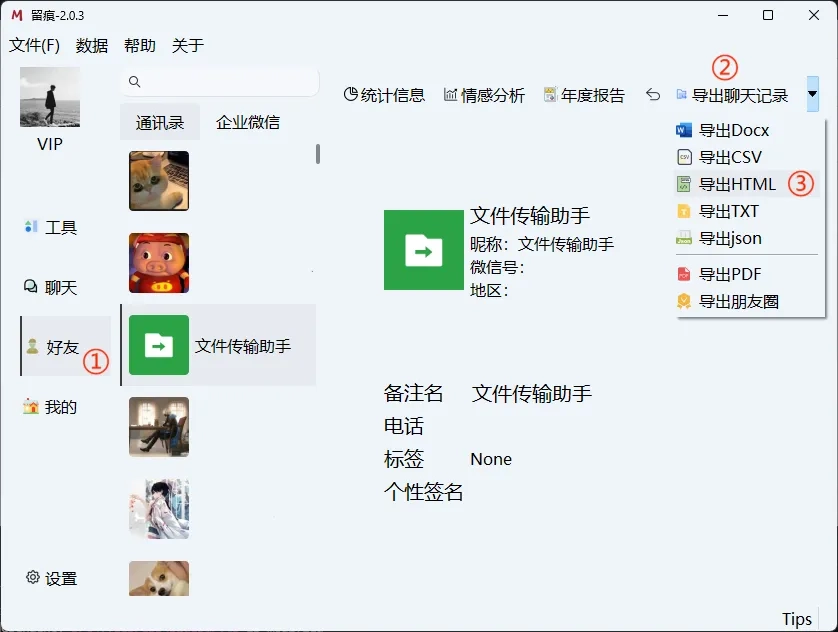The image size is (838, 632).
Task: Open 统计信息 statistics view
Action: click(384, 95)
